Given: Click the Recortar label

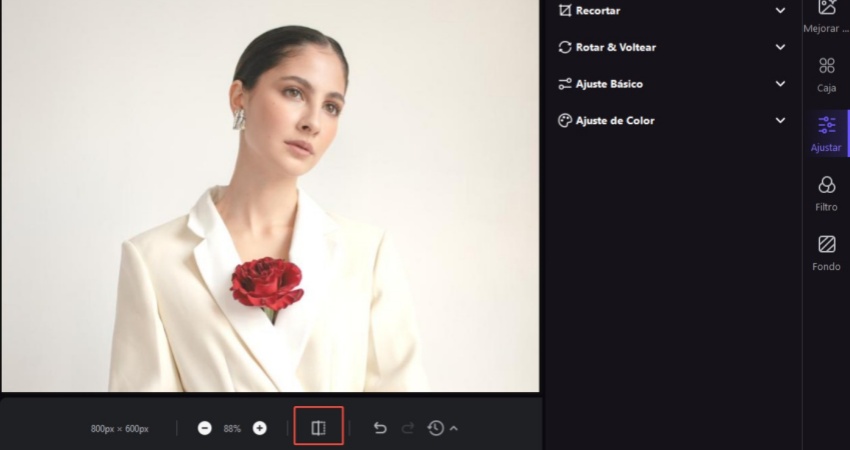Looking at the screenshot, I should tap(597, 11).
